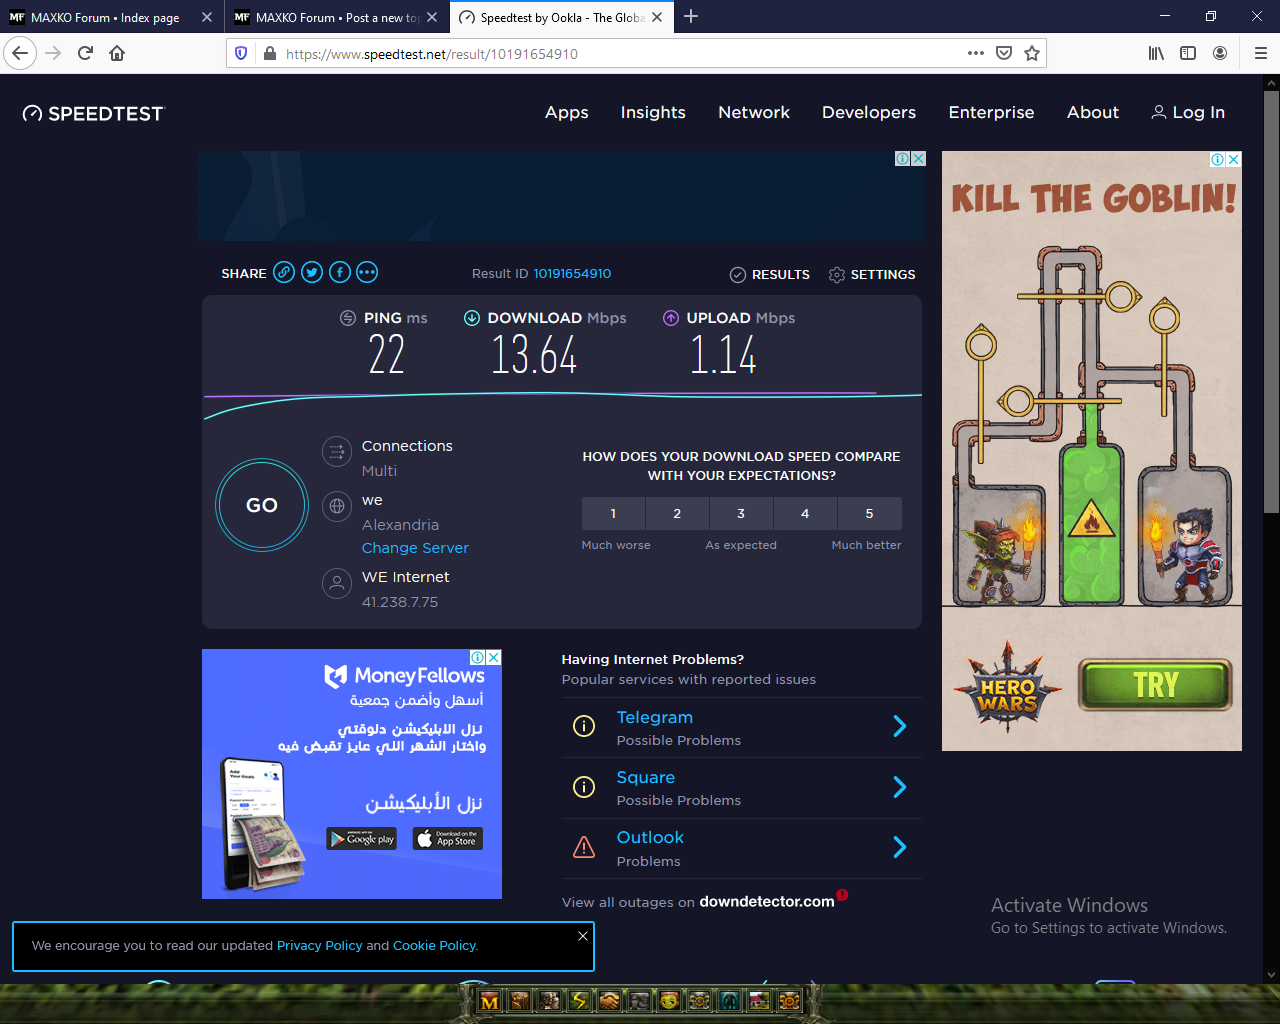Screen dimensions: 1280x1024
Task: Show site security padlock info
Action: pyautogui.click(x=269, y=53)
